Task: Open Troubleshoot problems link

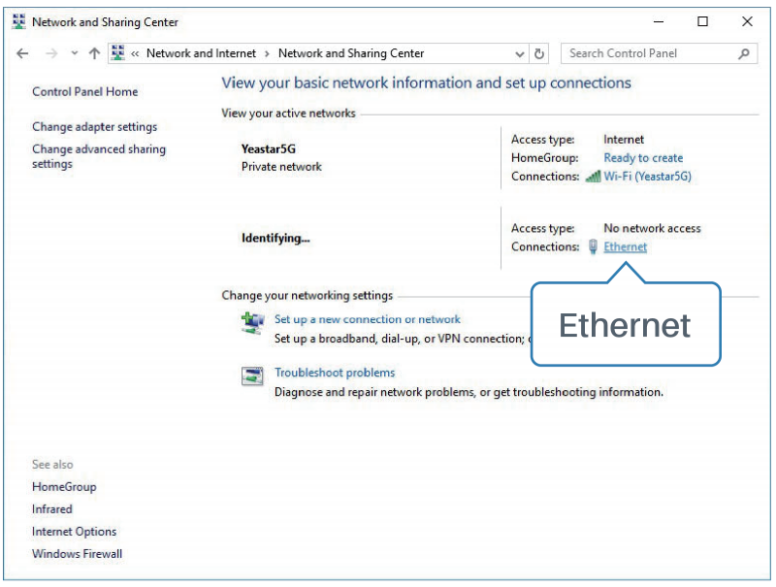Action: point(335,373)
